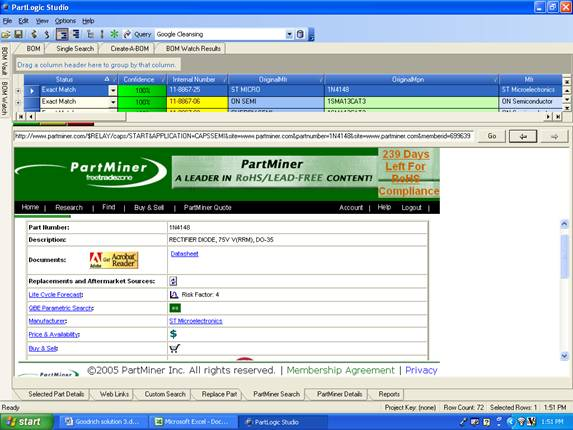The width and height of the screenshot is (573, 430).
Task: Click the web page scrollbar down arrow
Action: 564,356
